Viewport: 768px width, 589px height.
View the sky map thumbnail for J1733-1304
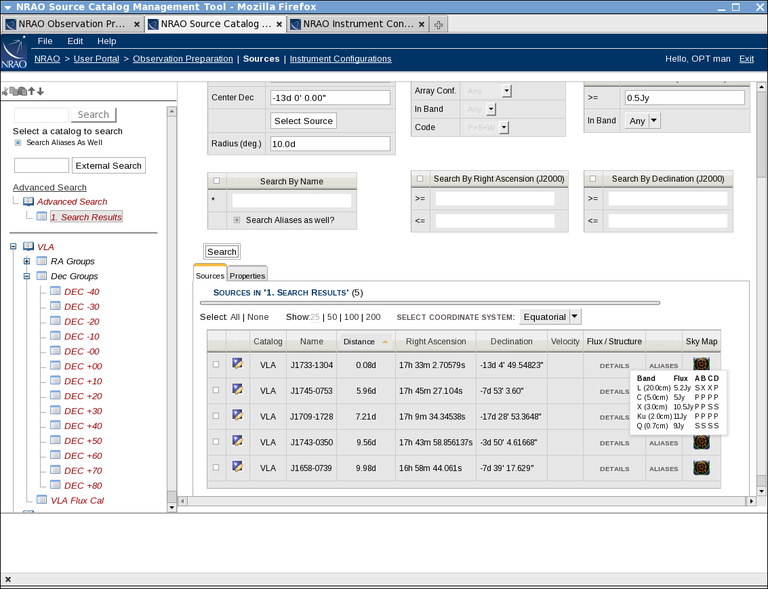pos(702,364)
